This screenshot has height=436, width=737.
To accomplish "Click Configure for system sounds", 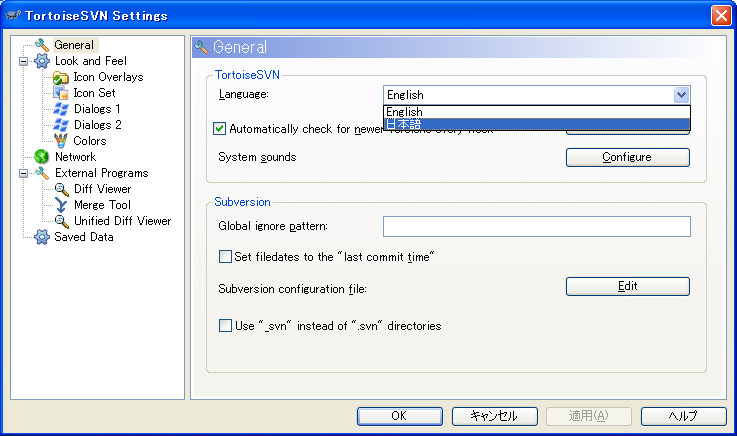I will click(627, 157).
